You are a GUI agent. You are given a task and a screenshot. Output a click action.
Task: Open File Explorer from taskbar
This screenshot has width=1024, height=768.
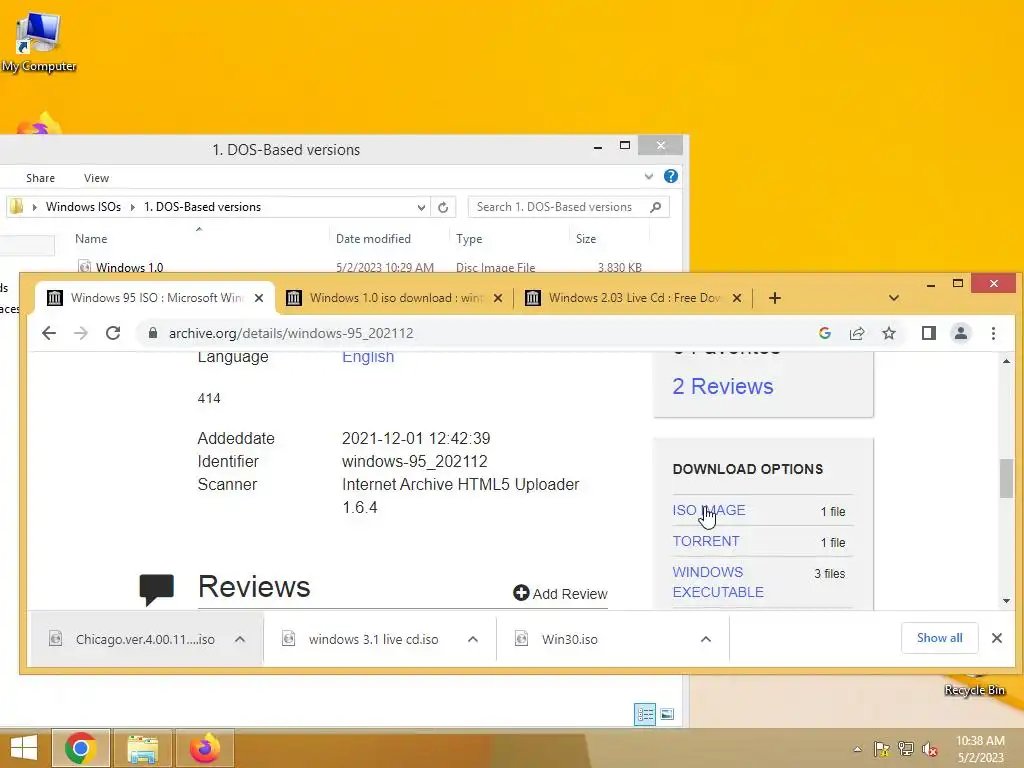(x=142, y=748)
